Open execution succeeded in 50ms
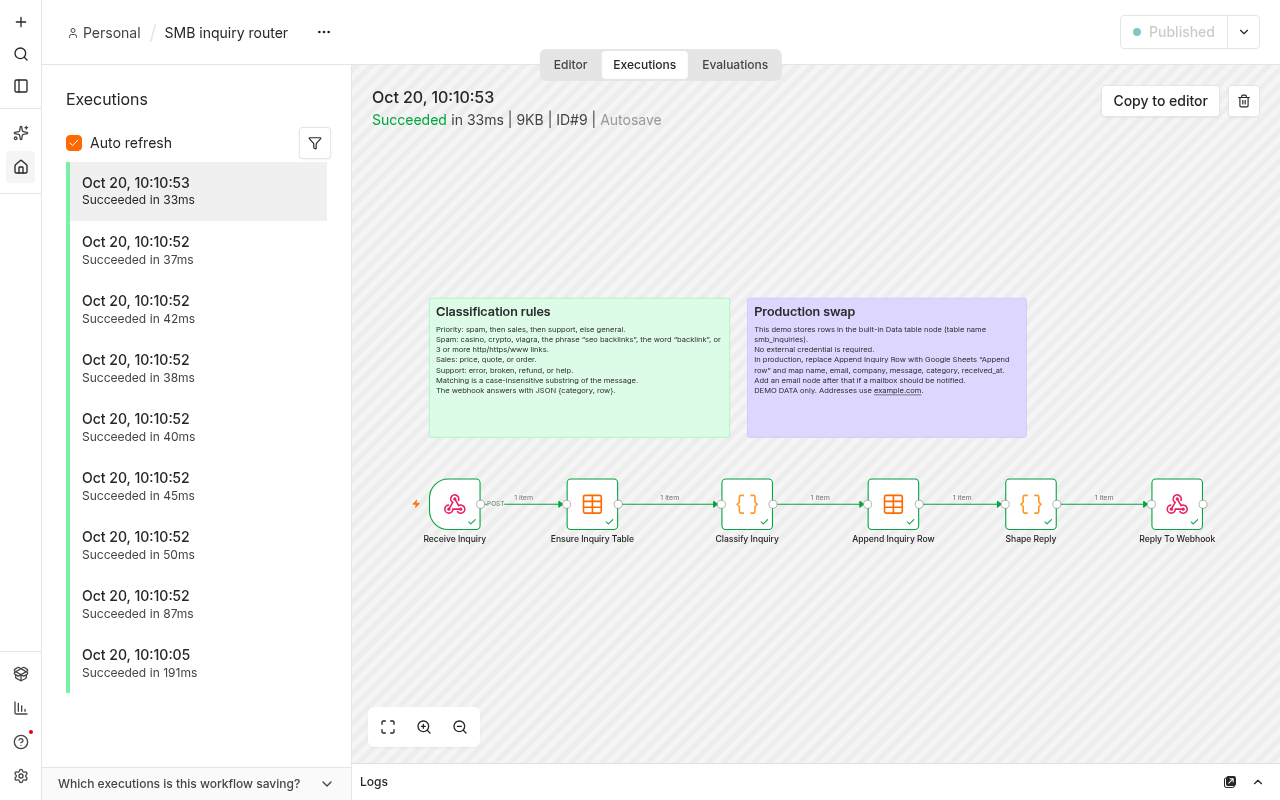Viewport: 1280px width, 800px height. click(x=198, y=546)
